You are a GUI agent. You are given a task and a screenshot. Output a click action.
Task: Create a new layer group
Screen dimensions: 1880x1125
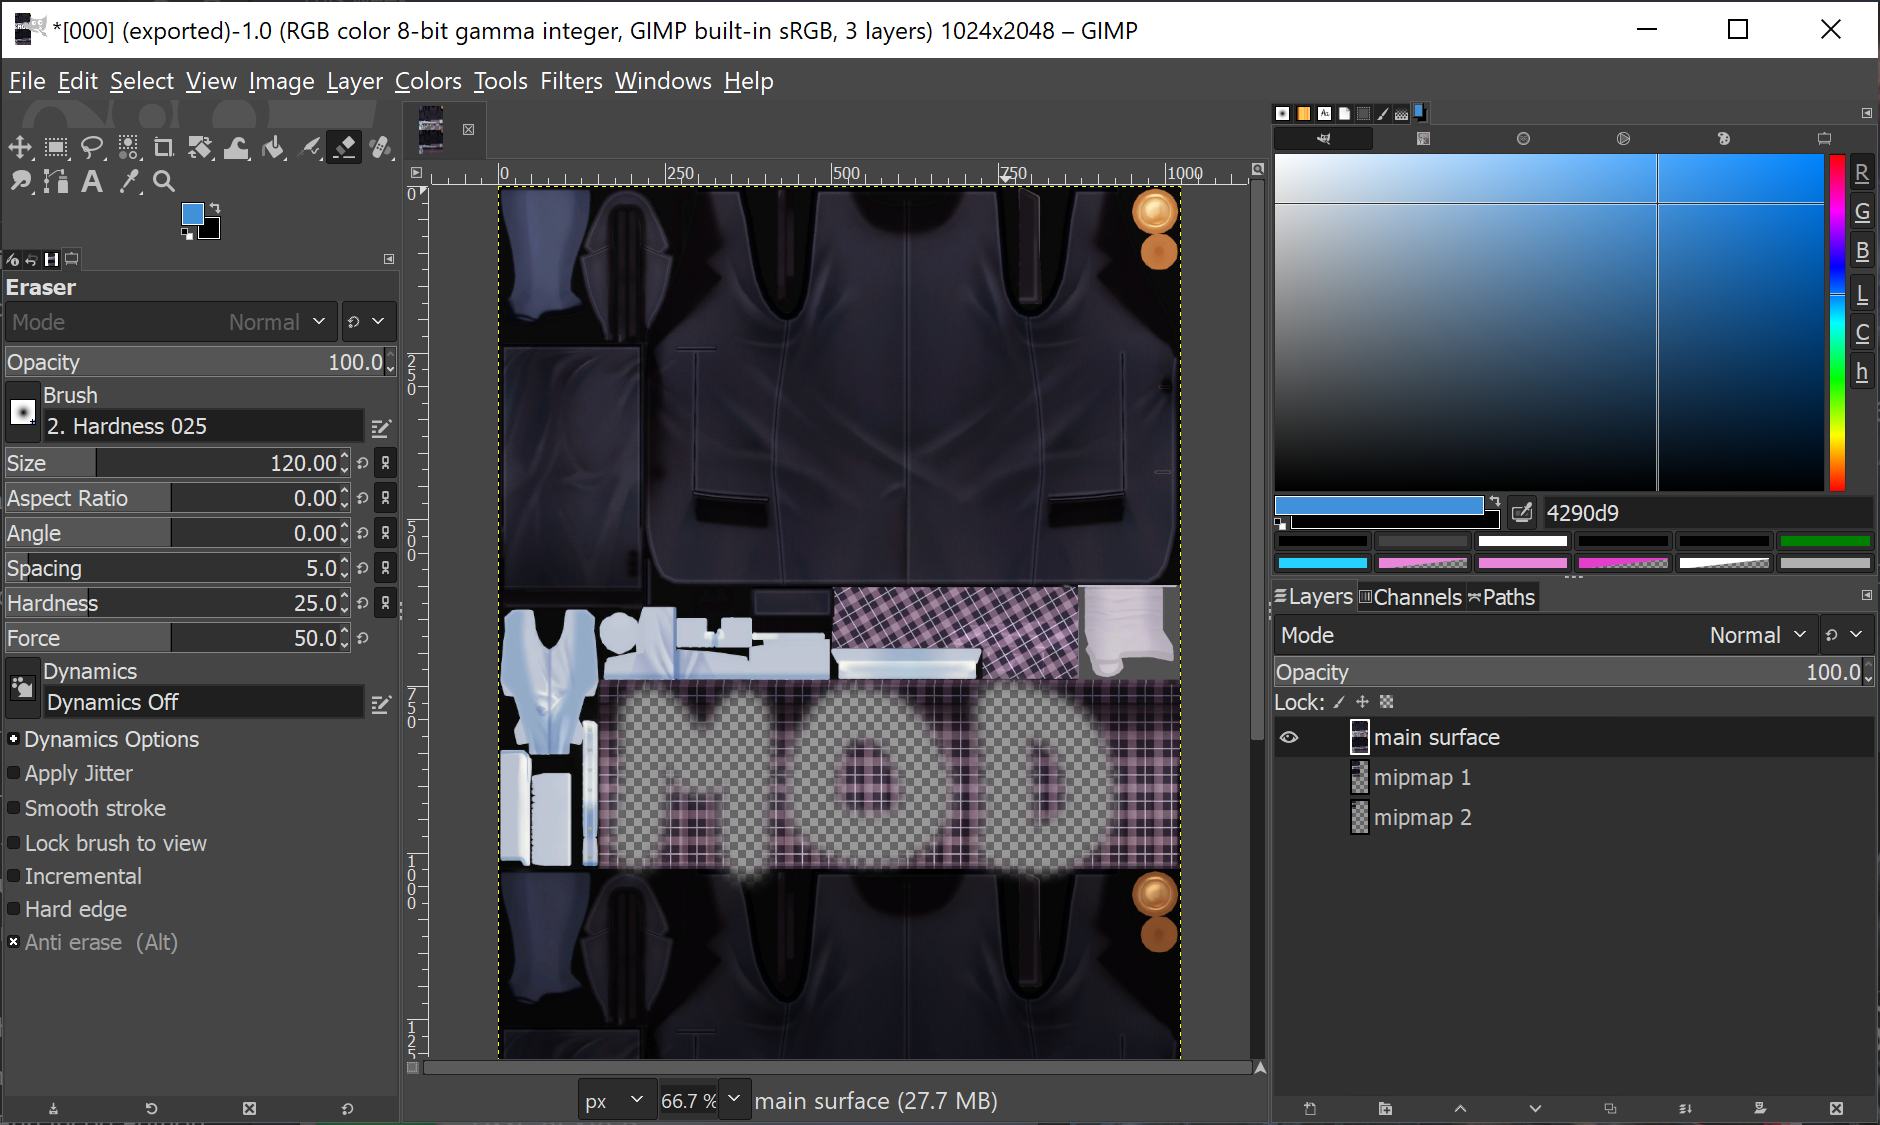coord(1385,1108)
